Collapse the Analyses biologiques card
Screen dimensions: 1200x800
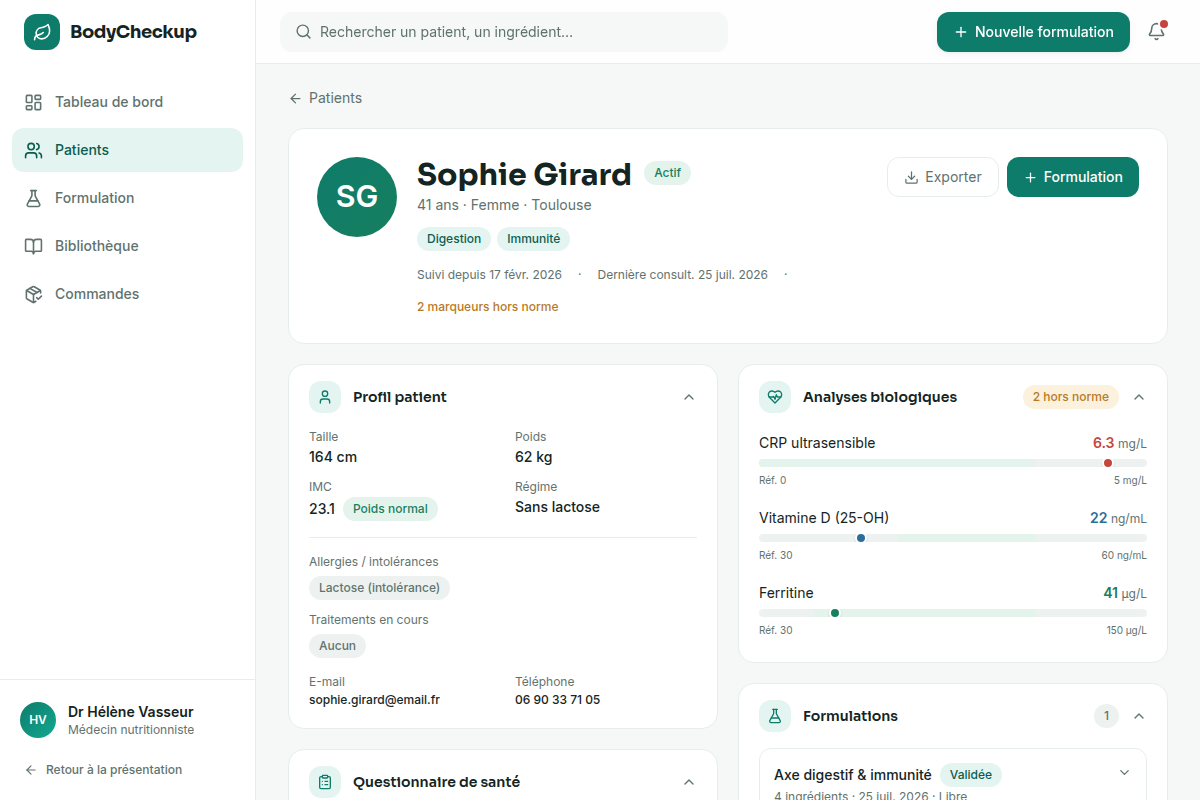1139,397
